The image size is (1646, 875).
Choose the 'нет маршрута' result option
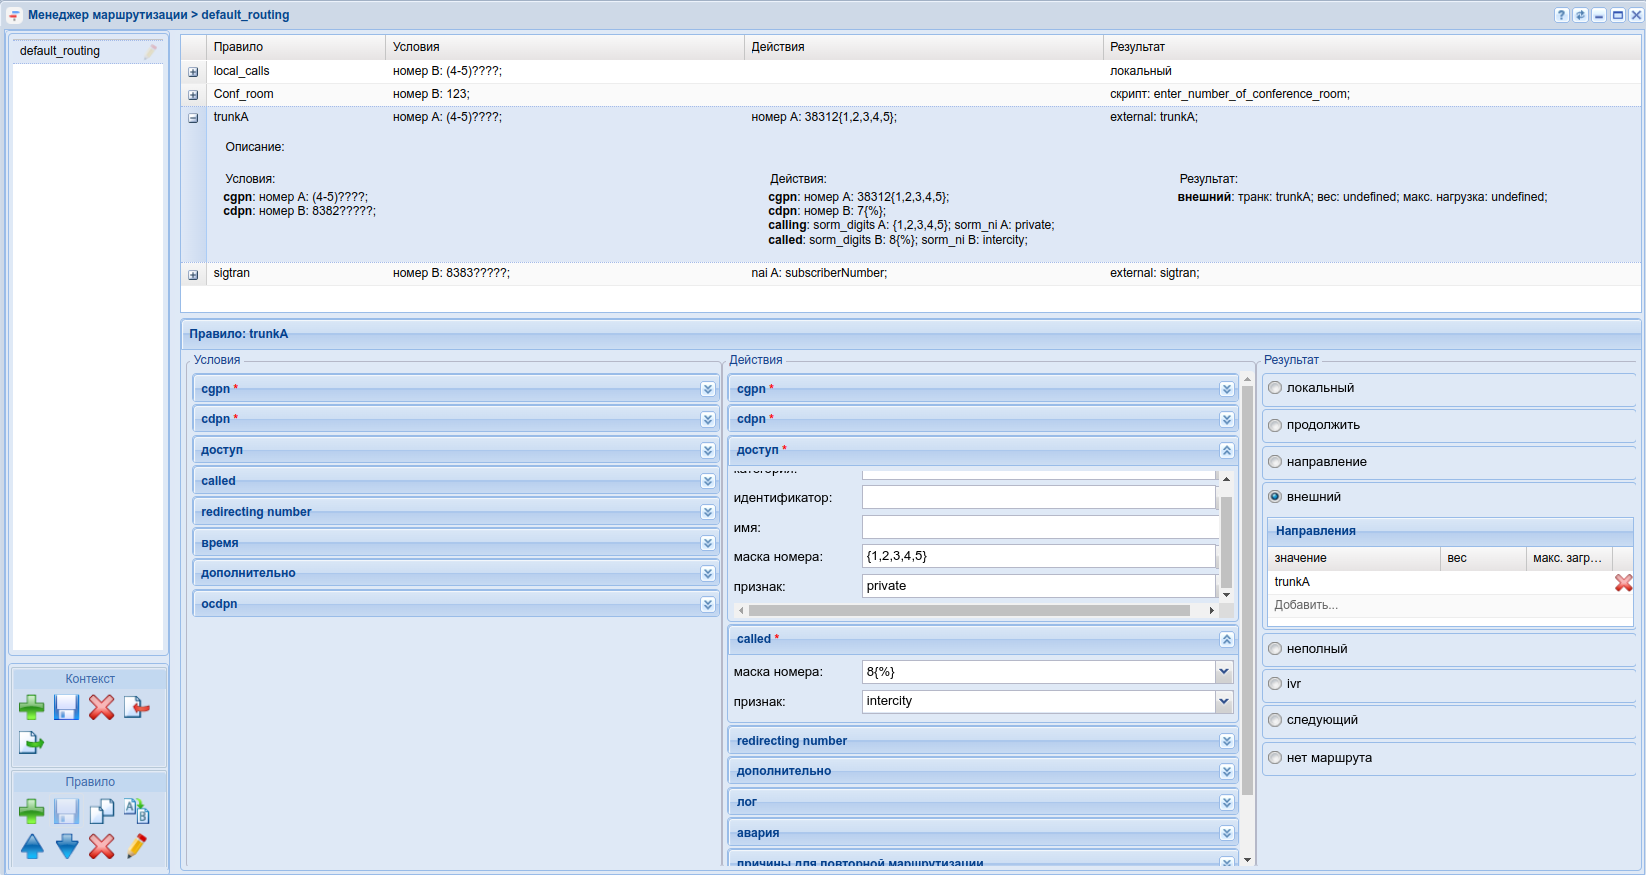point(1275,758)
